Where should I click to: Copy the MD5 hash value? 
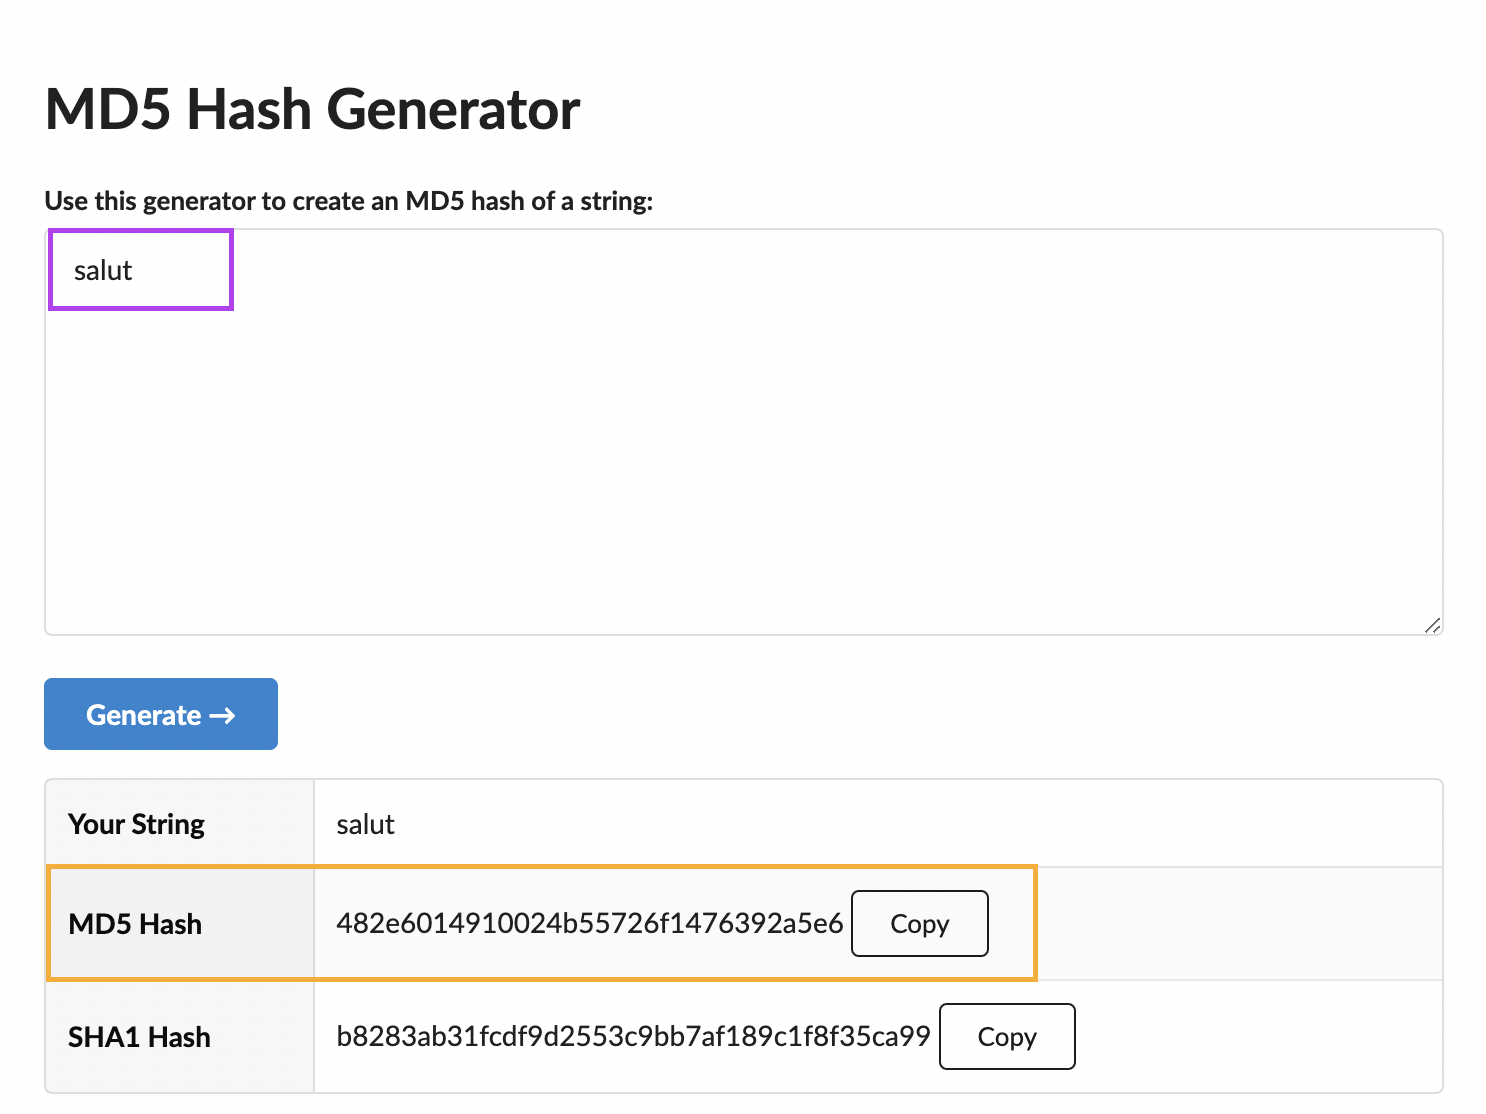[x=919, y=923]
